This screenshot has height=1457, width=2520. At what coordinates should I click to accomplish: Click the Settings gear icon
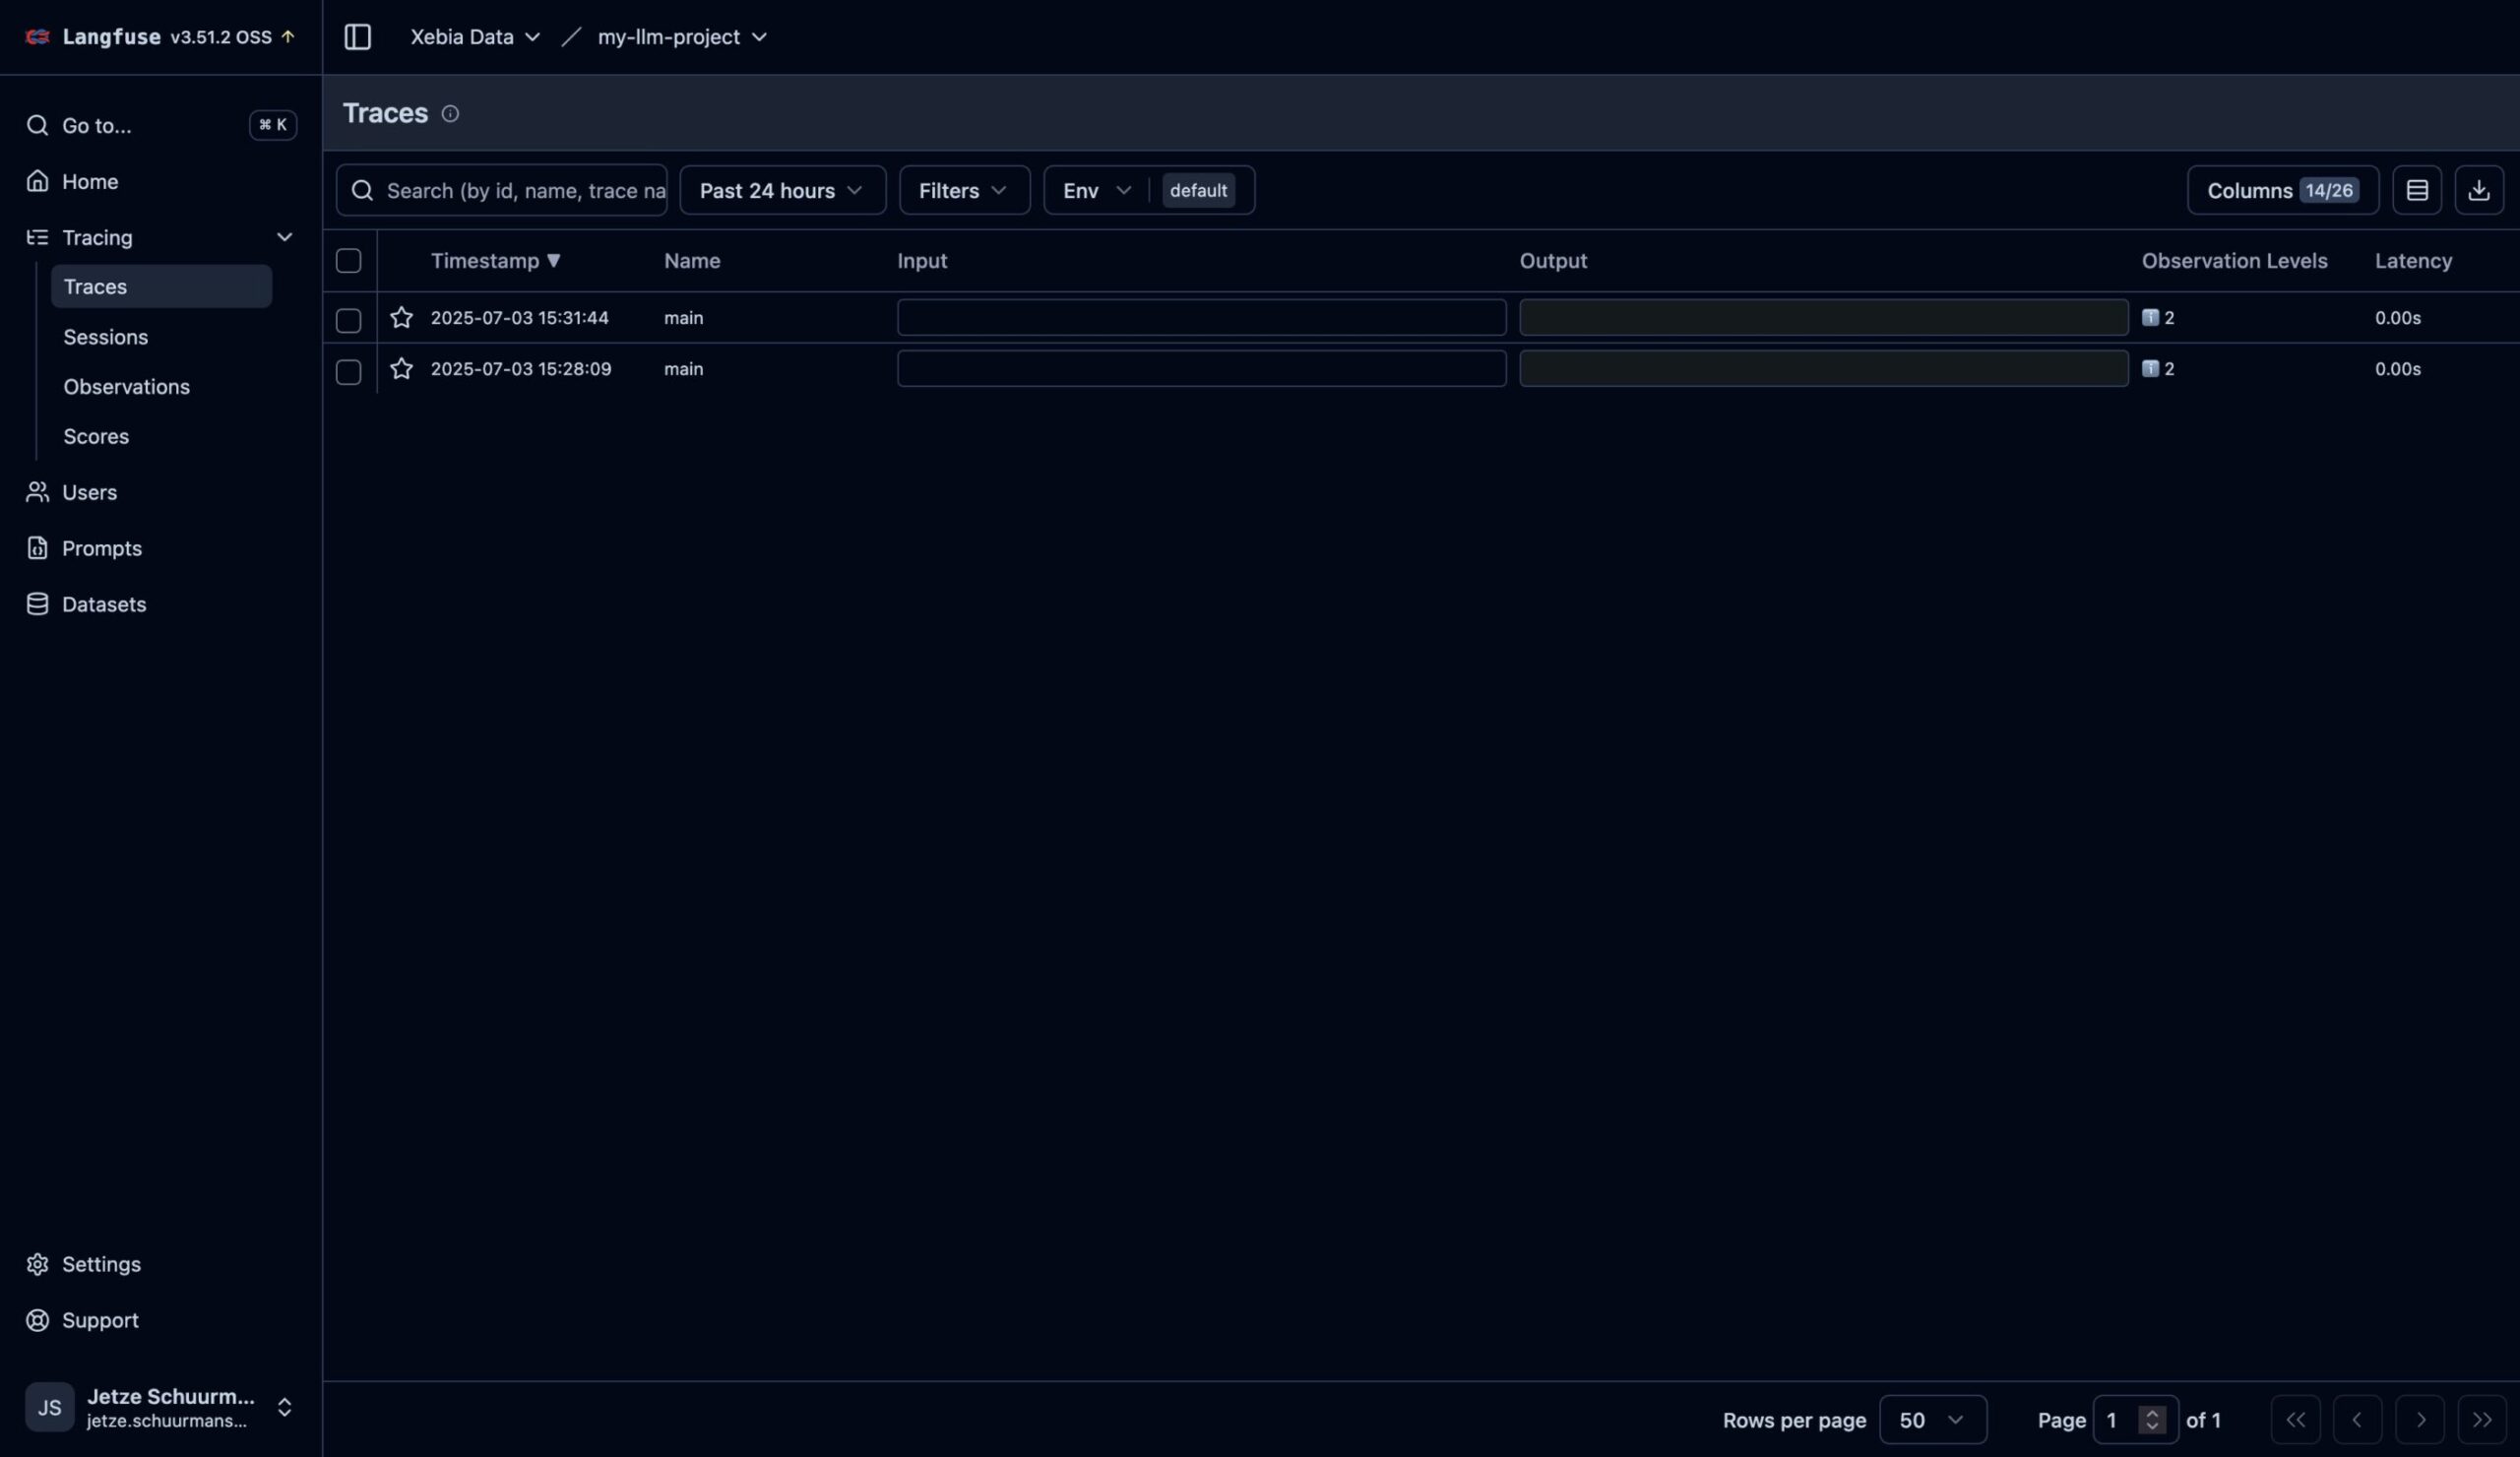click(37, 1264)
